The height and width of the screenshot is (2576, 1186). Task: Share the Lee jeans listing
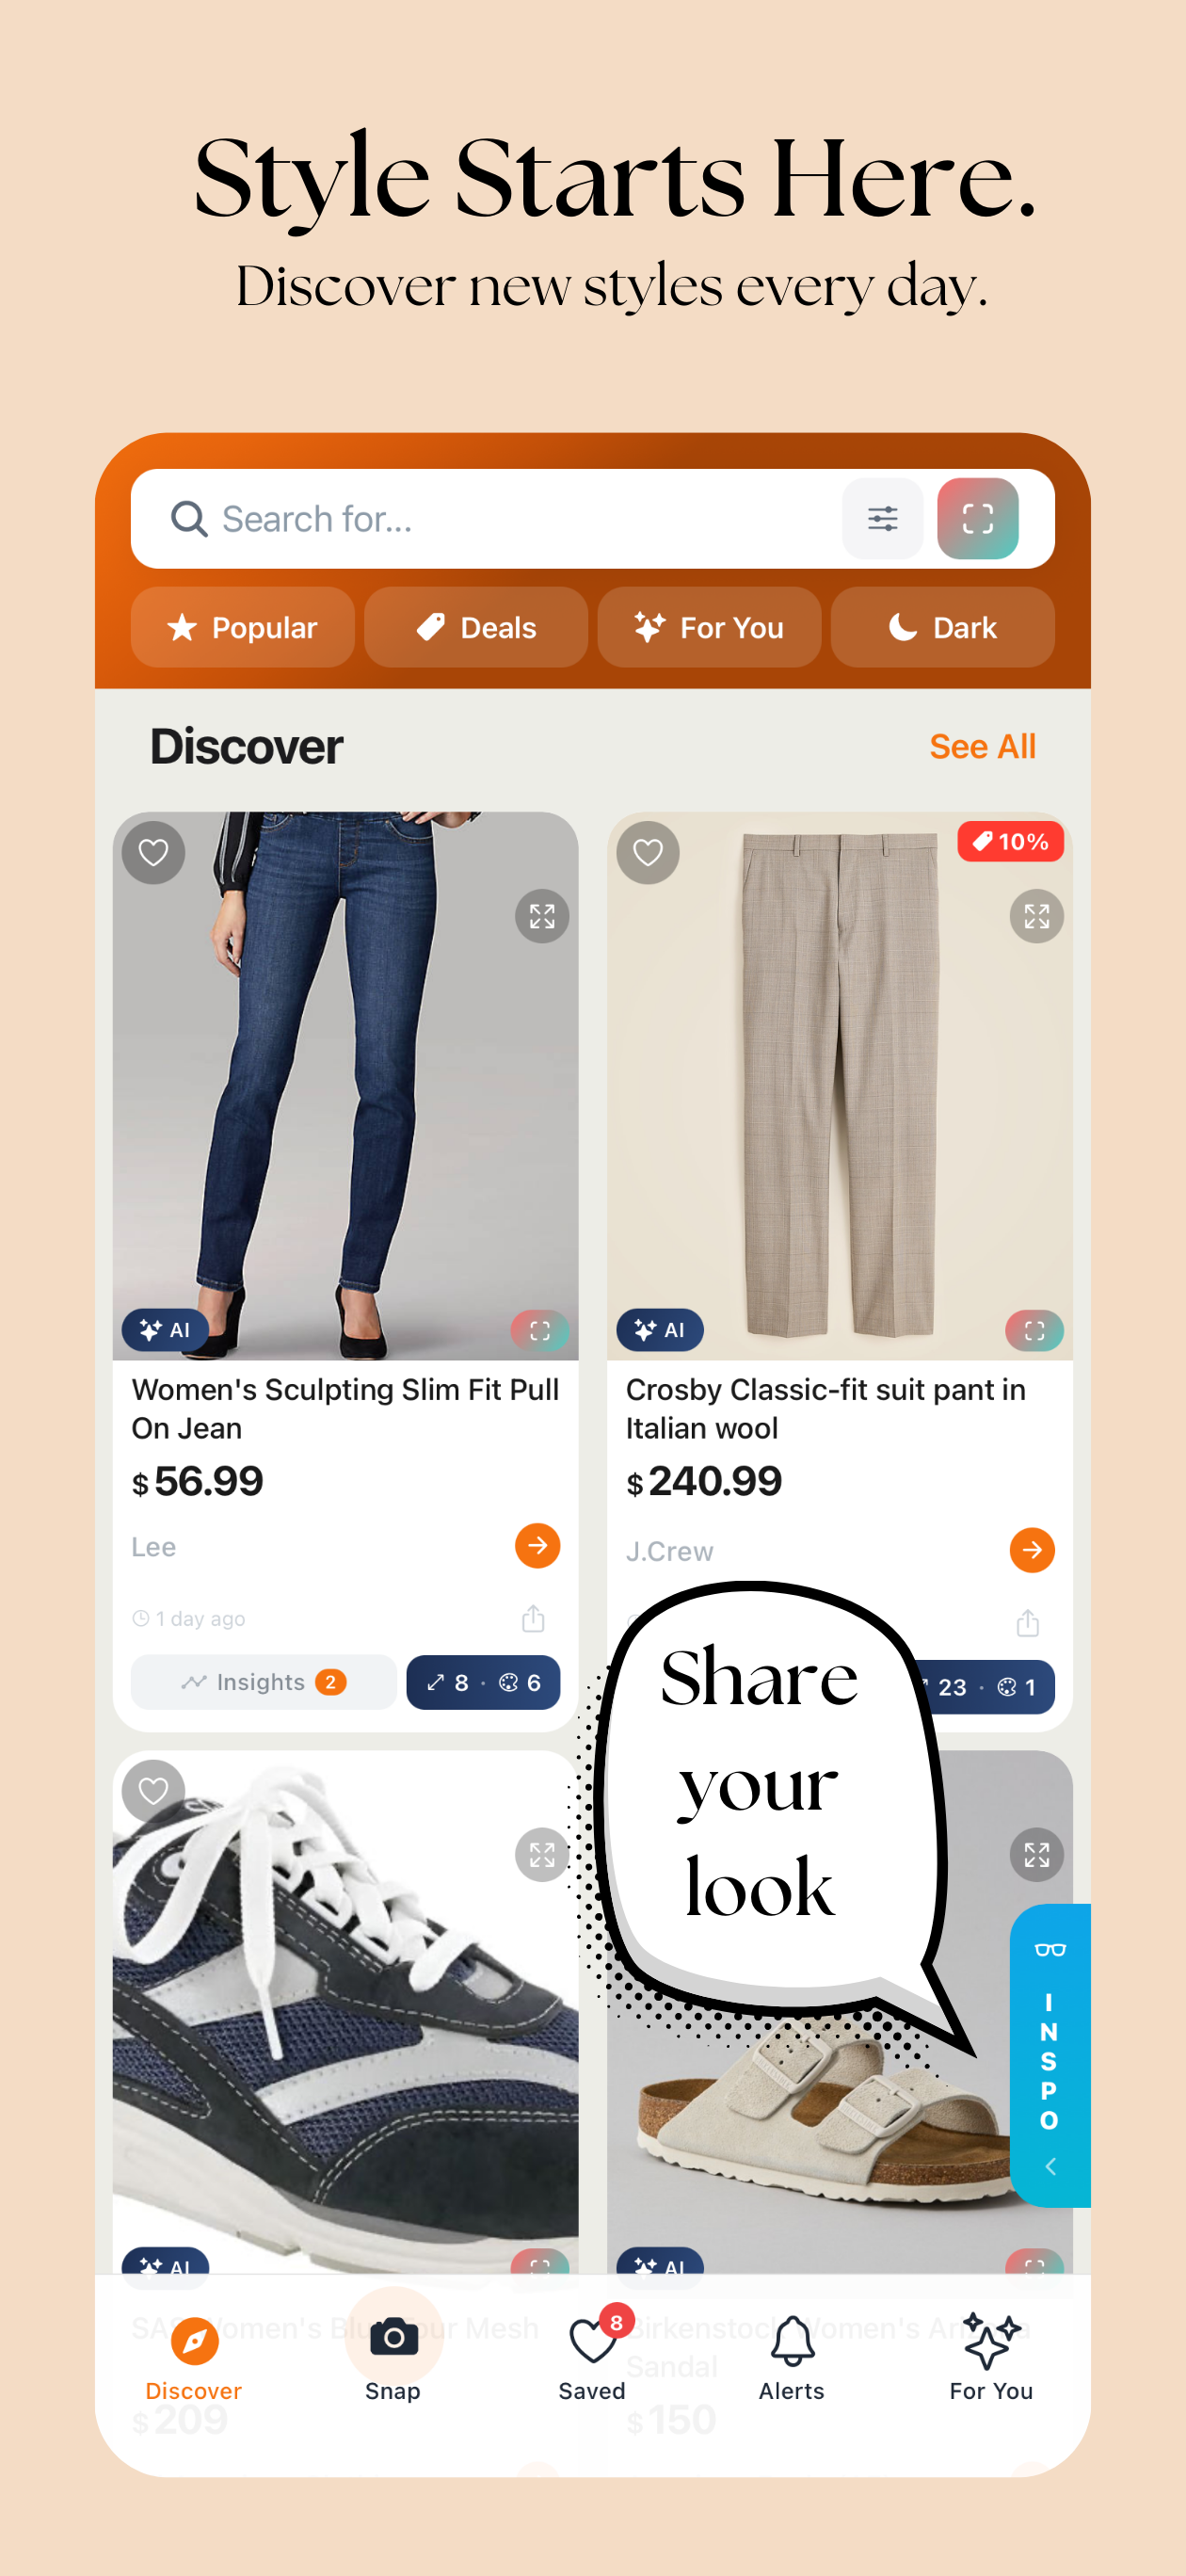click(x=533, y=1618)
